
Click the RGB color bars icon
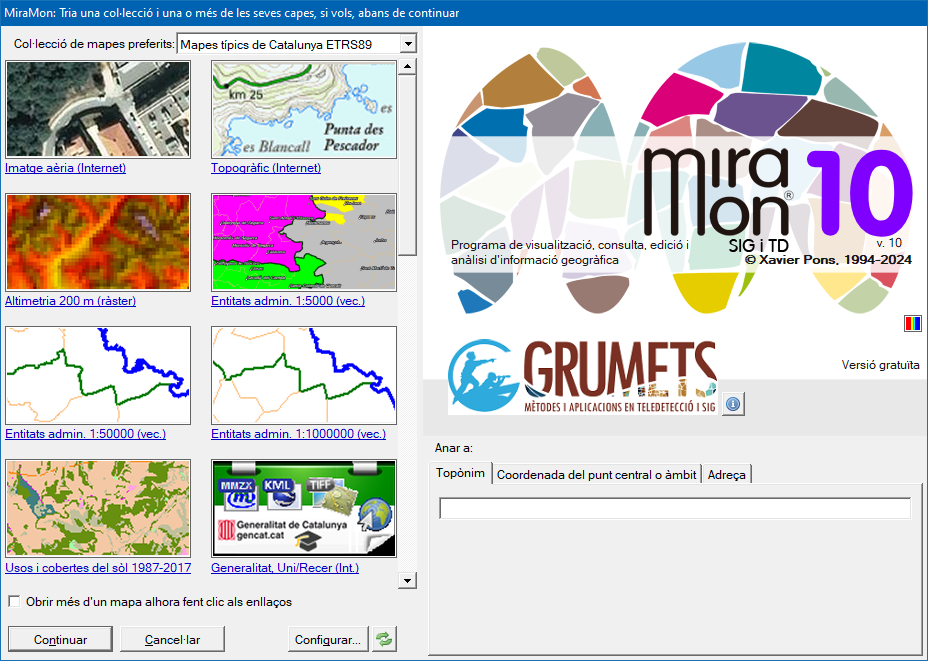click(x=913, y=324)
